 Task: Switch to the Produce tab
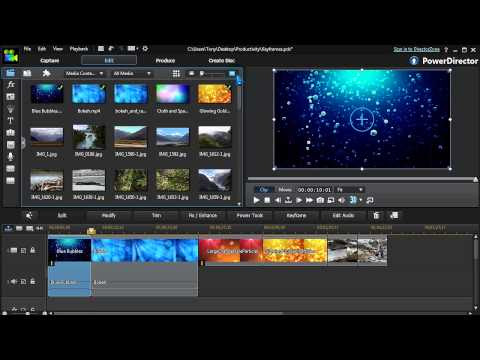pyautogui.click(x=165, y=61)
